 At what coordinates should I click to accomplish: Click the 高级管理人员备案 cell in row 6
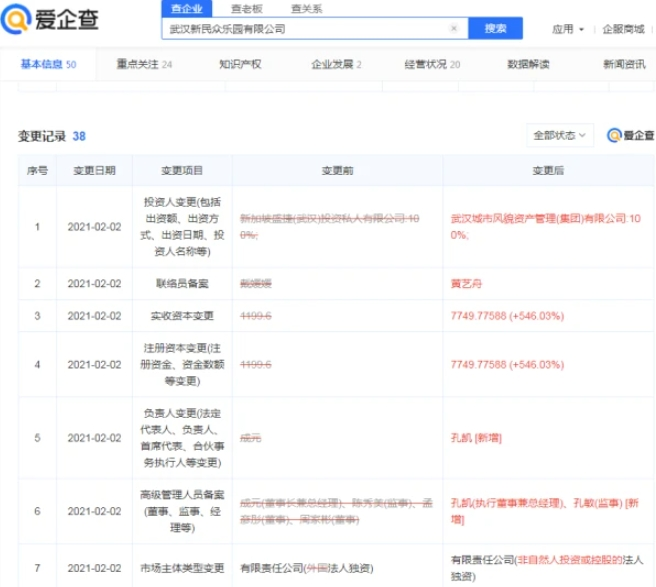click(182, 511)
